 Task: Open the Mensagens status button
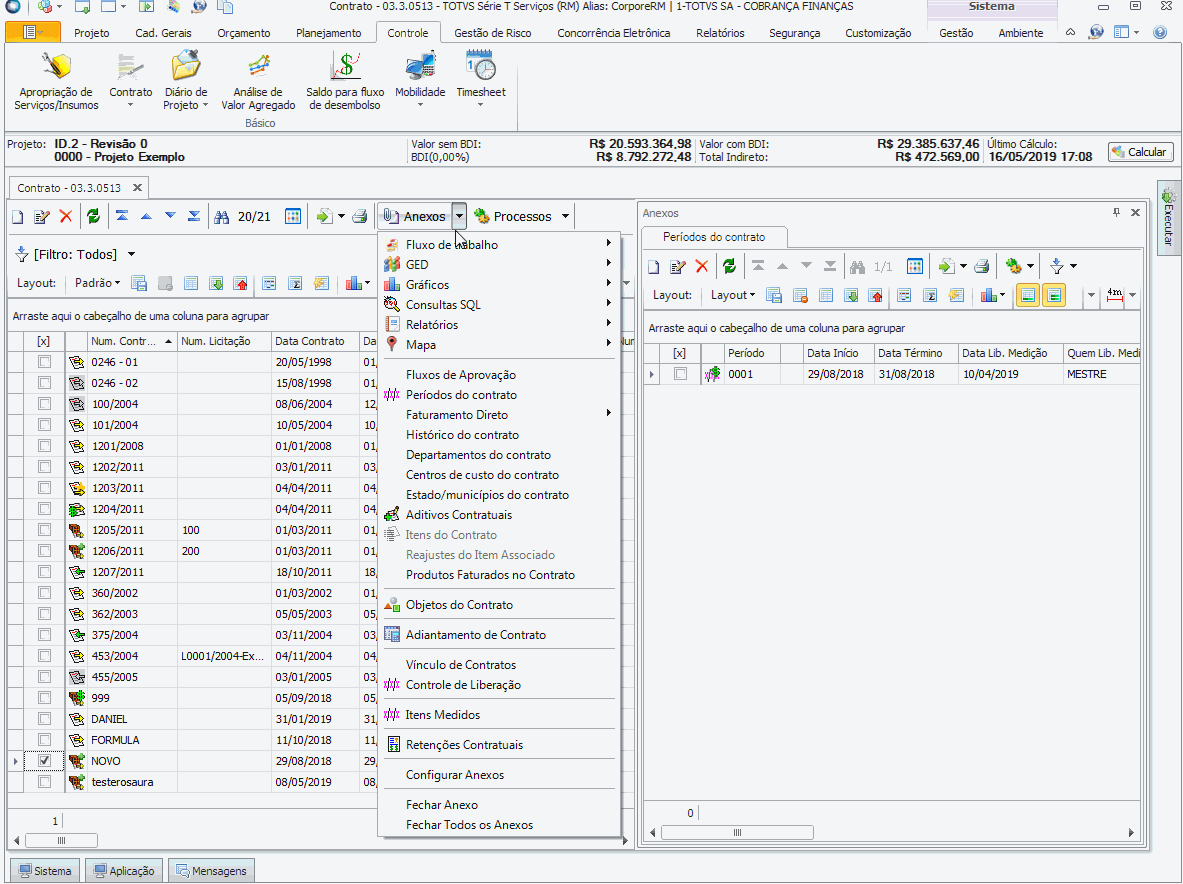coord(211,870)
